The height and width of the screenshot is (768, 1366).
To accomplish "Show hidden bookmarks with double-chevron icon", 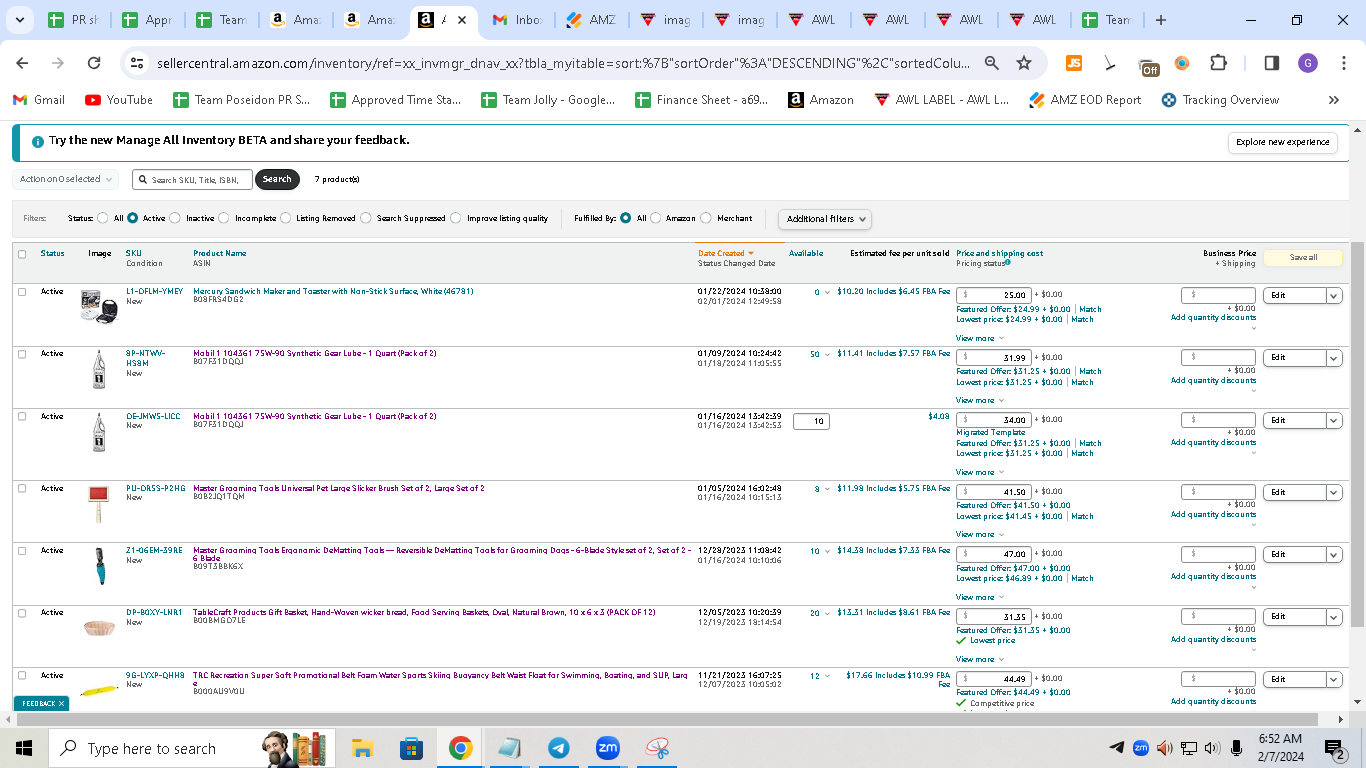I will [1333, 100].
